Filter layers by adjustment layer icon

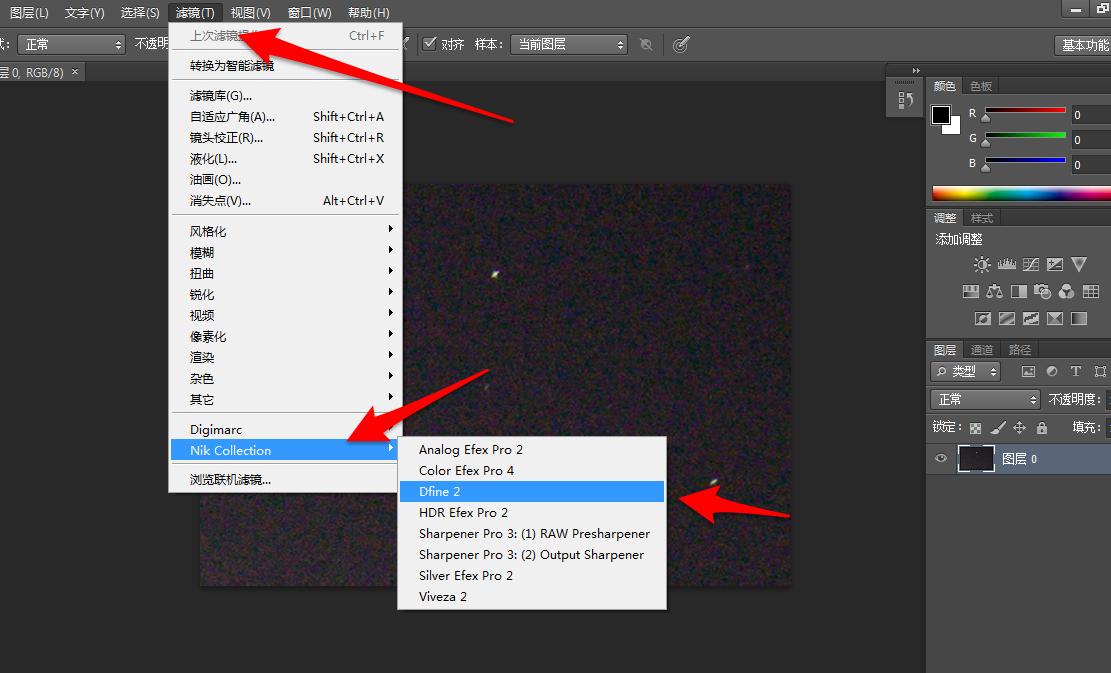(1052, 371)
